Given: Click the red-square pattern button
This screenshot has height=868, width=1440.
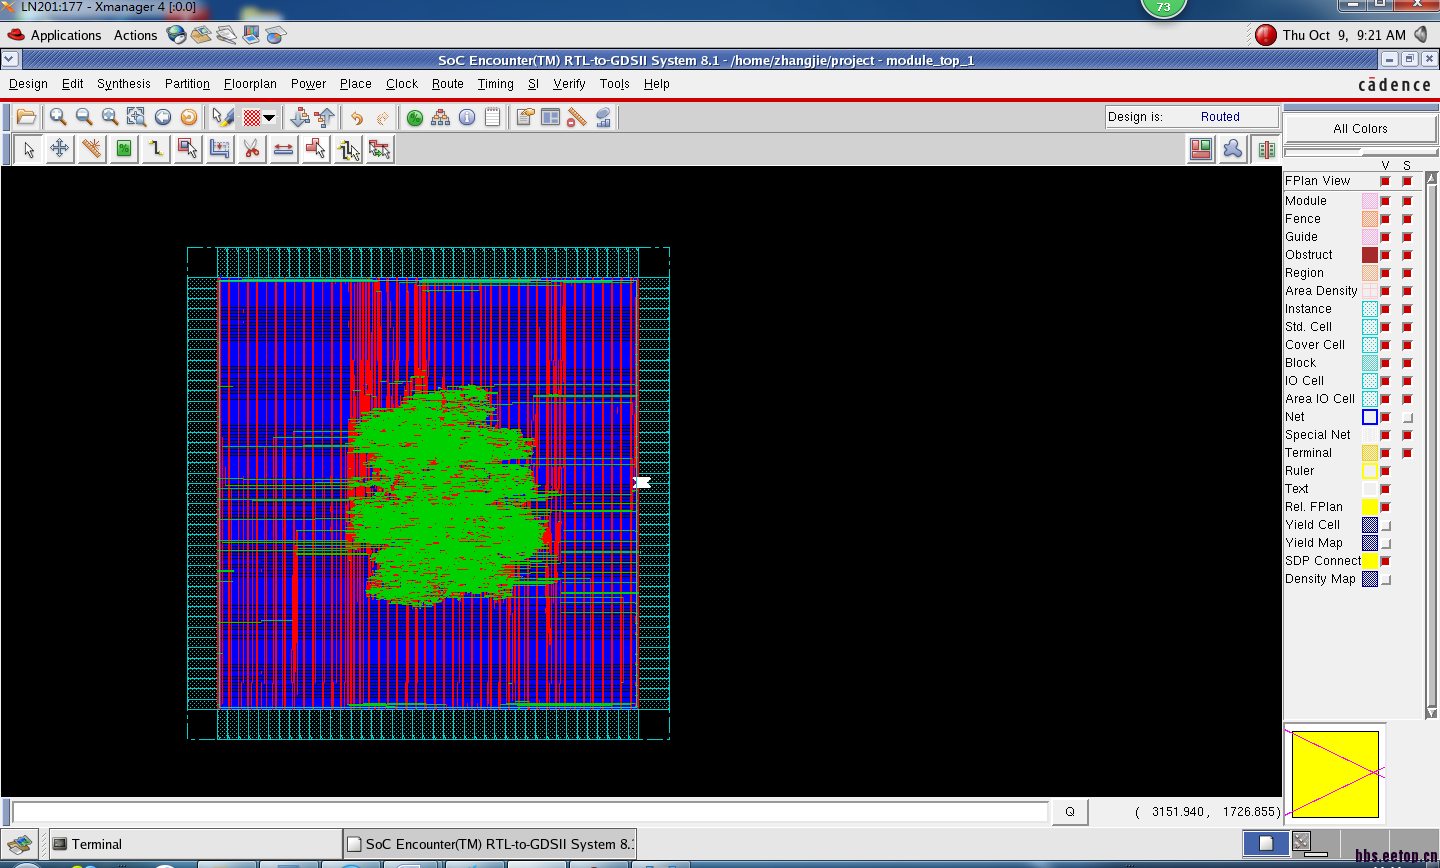Looking at the screenshot, I should pos(252,118).
